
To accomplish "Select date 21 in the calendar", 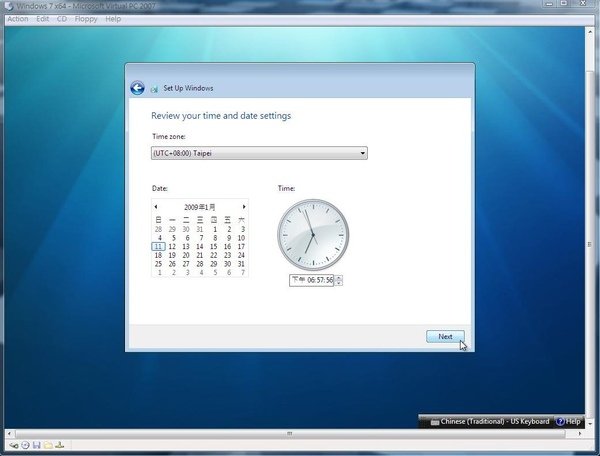I will (200, 255).
